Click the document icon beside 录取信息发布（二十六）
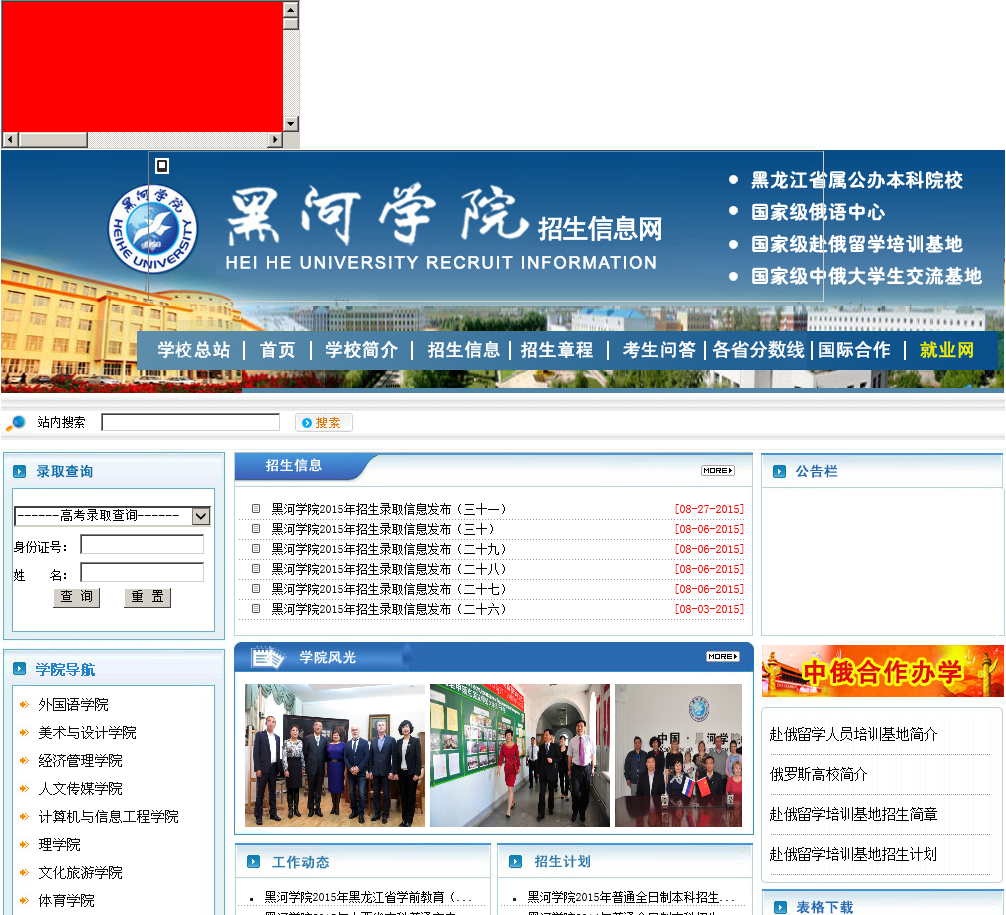Image resolution: width=1006 pixels, height=915 pixels. tap(256, 608)
